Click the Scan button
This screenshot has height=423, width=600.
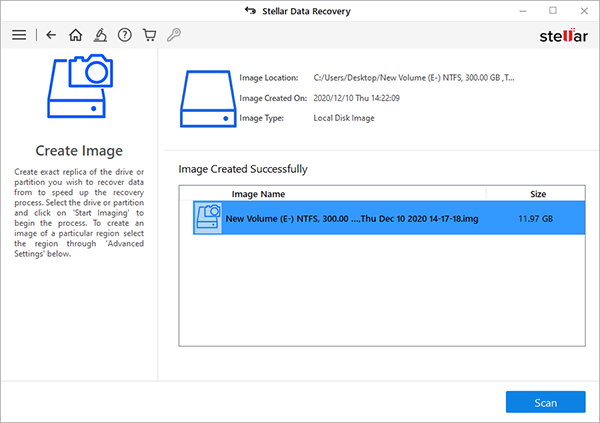click(x=545, y=402)
